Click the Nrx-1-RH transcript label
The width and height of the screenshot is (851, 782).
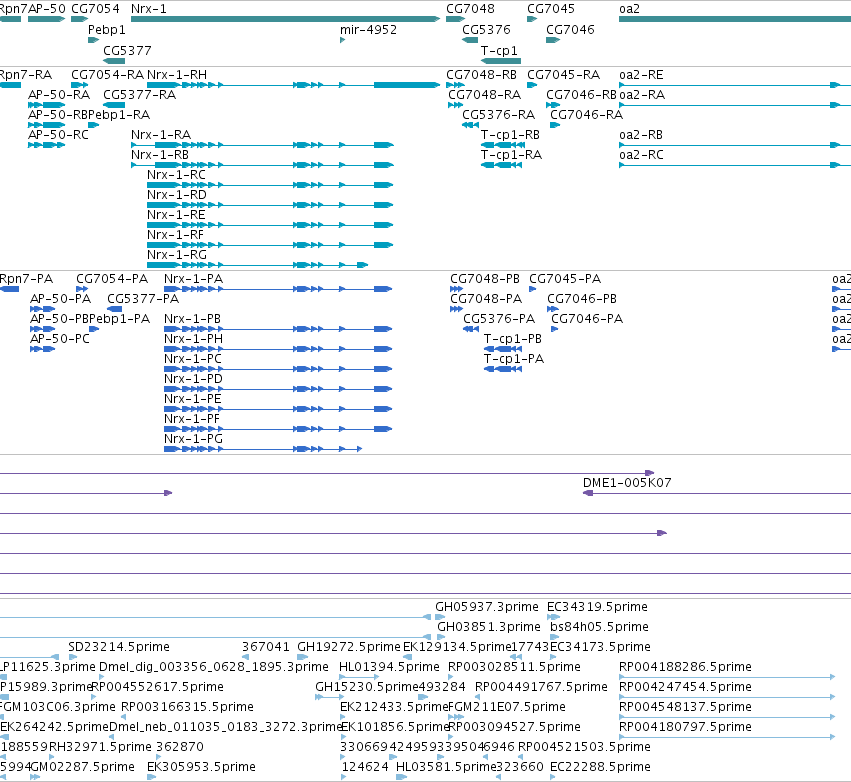176,74
